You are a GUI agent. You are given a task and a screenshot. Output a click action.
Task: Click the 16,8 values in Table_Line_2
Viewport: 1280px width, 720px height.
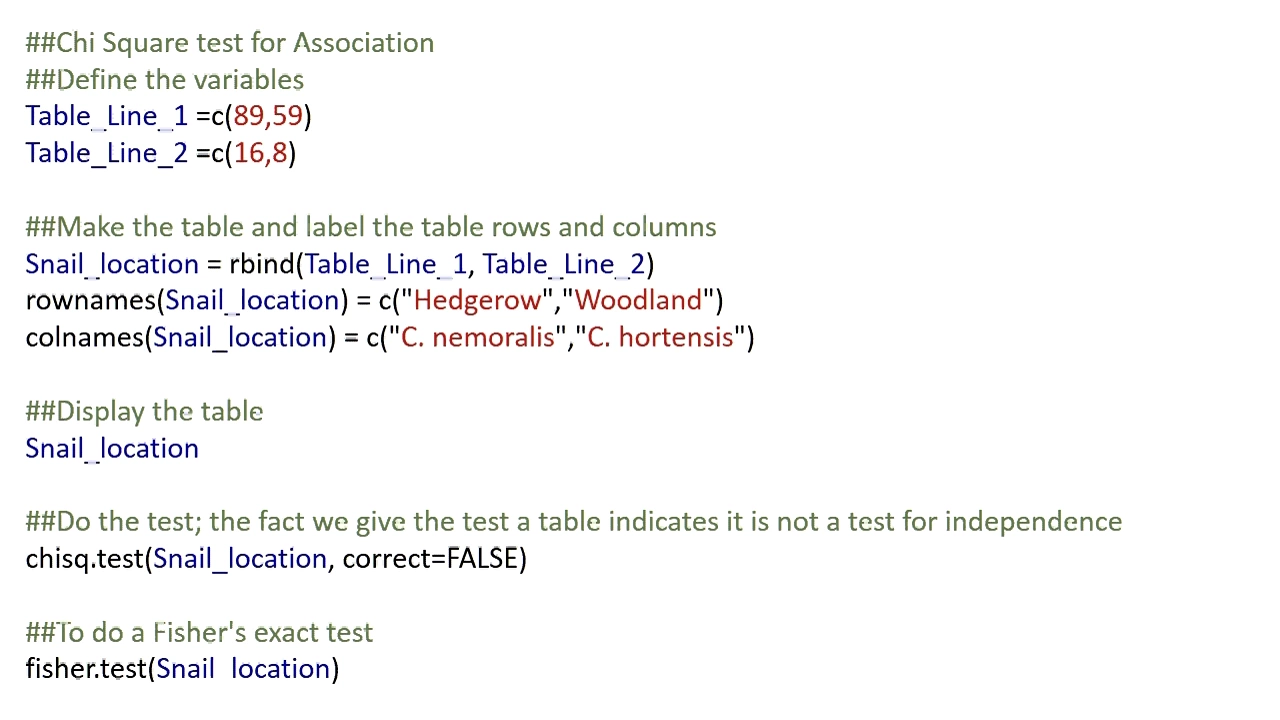coord(261,153)
